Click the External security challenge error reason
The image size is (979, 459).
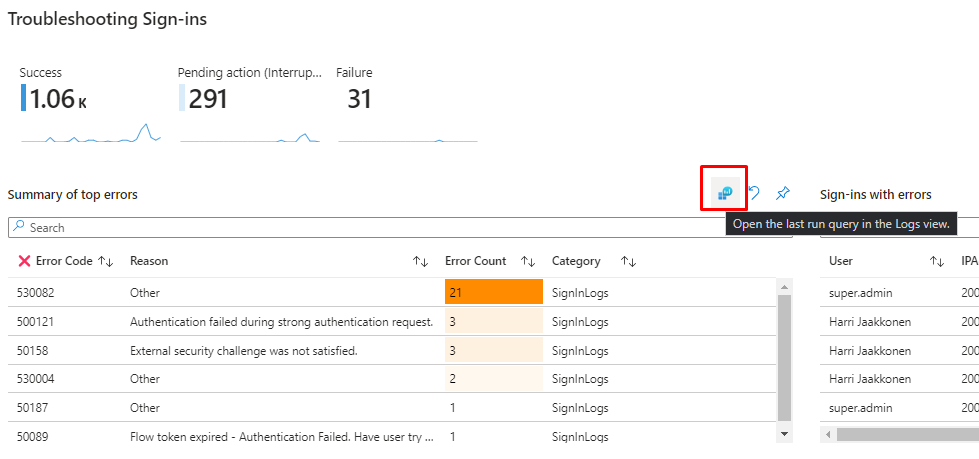point(243,351)
